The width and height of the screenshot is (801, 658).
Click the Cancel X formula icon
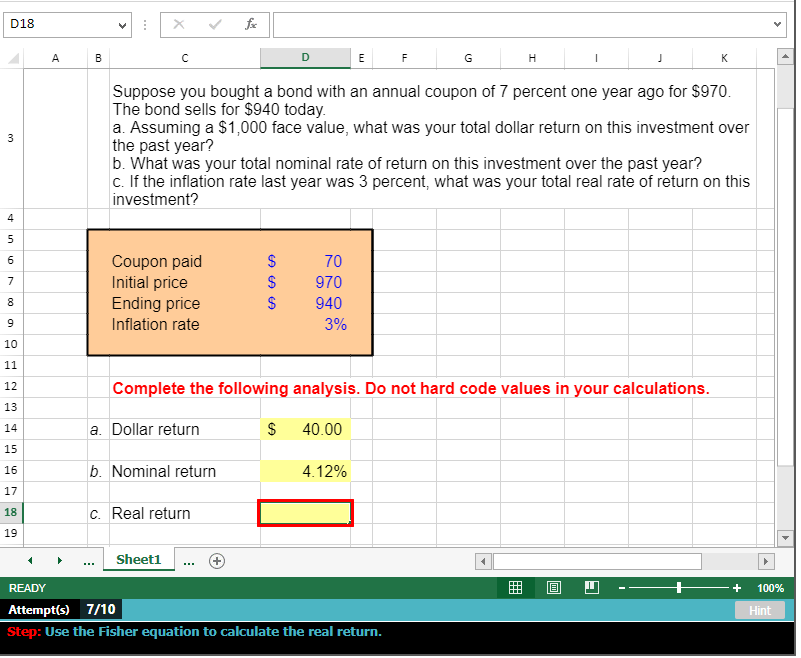pos(179,24)
